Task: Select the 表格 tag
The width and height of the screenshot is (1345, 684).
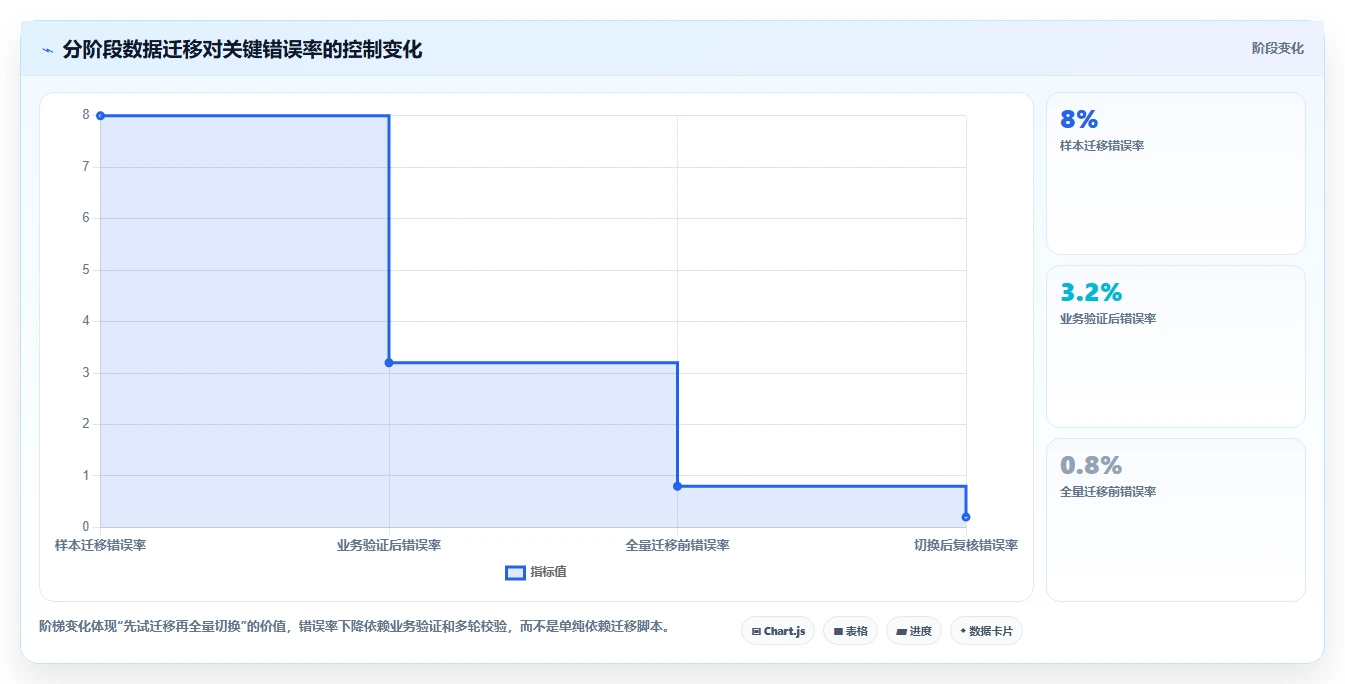Action: [850, 631]
